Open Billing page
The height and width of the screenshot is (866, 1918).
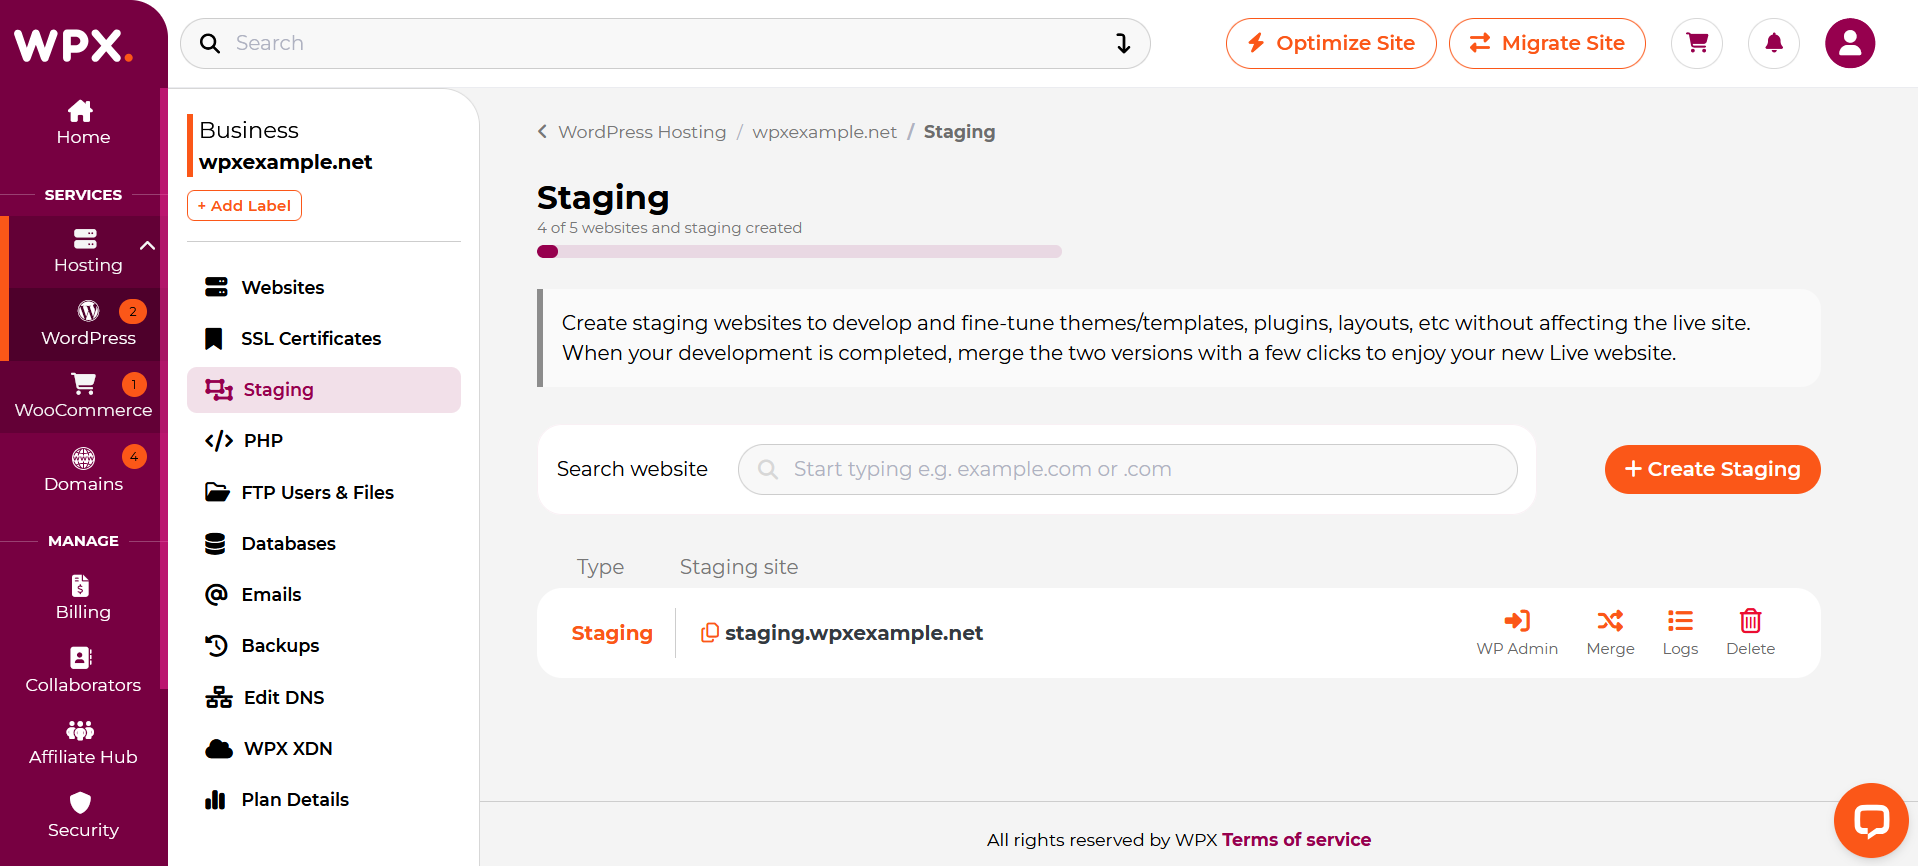click(x=83, y=598)
